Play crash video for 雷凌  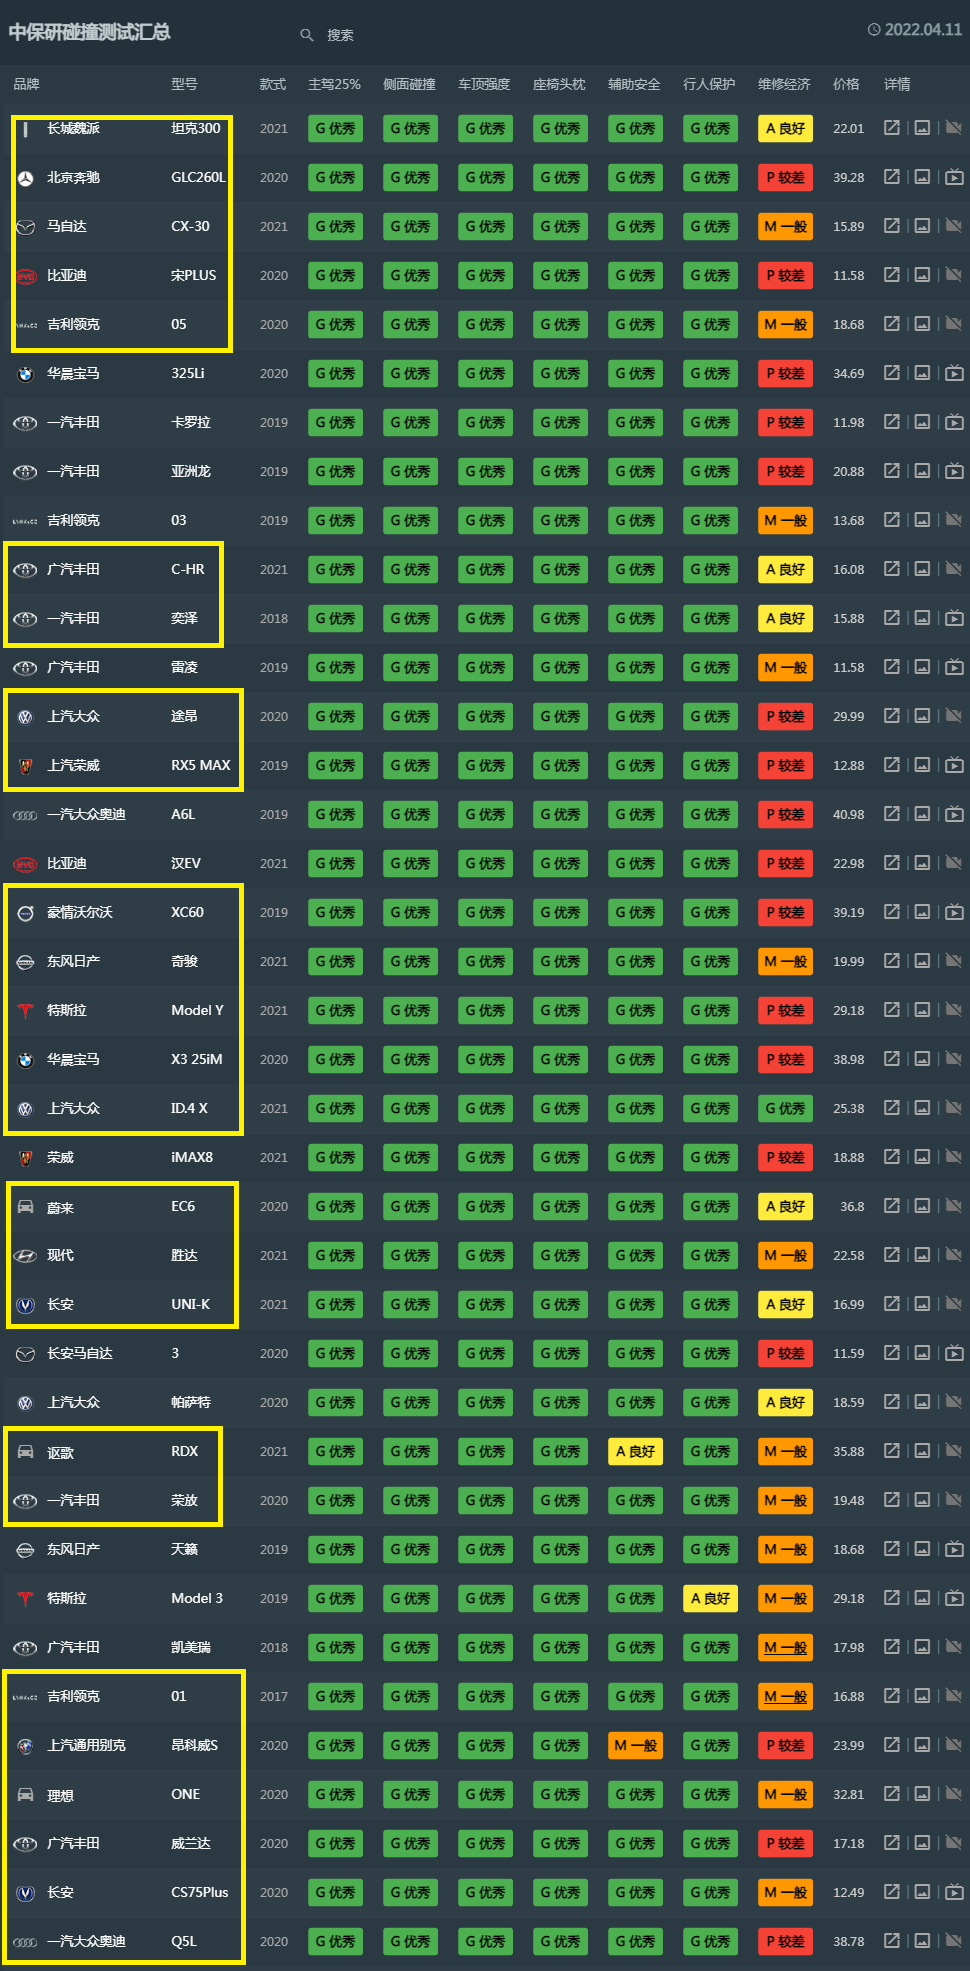[954, 667]
